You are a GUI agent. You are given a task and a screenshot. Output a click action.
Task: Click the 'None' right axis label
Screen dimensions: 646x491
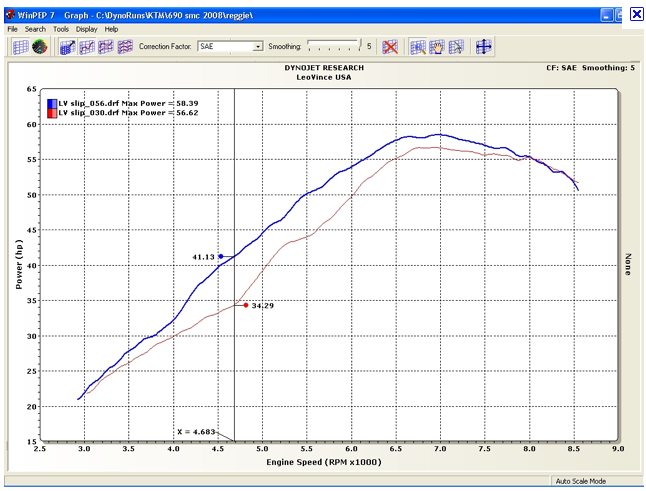click(628, 264)
